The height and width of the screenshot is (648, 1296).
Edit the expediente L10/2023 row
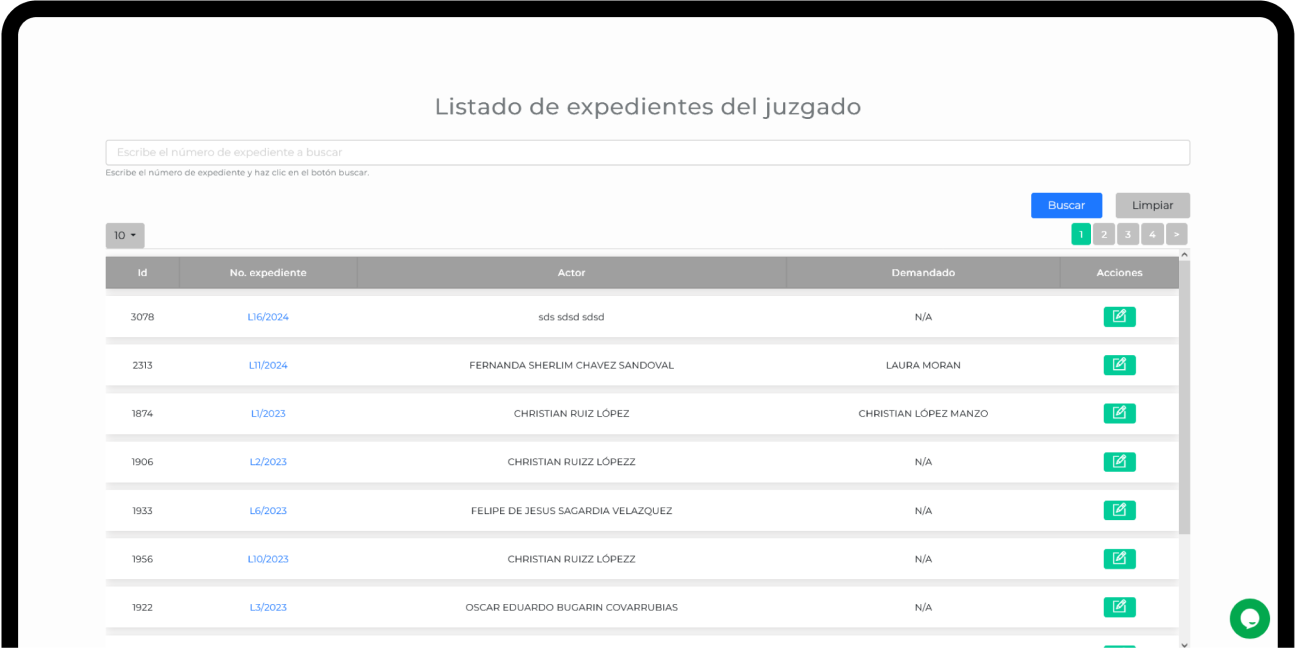tap(1119, 559)
